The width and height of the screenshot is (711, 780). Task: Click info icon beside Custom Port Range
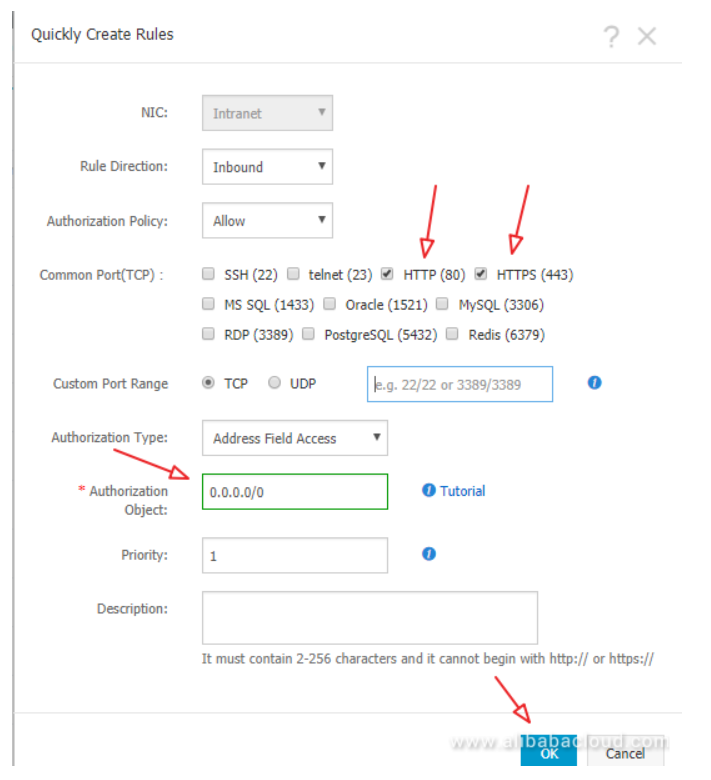tap(594, 382)
